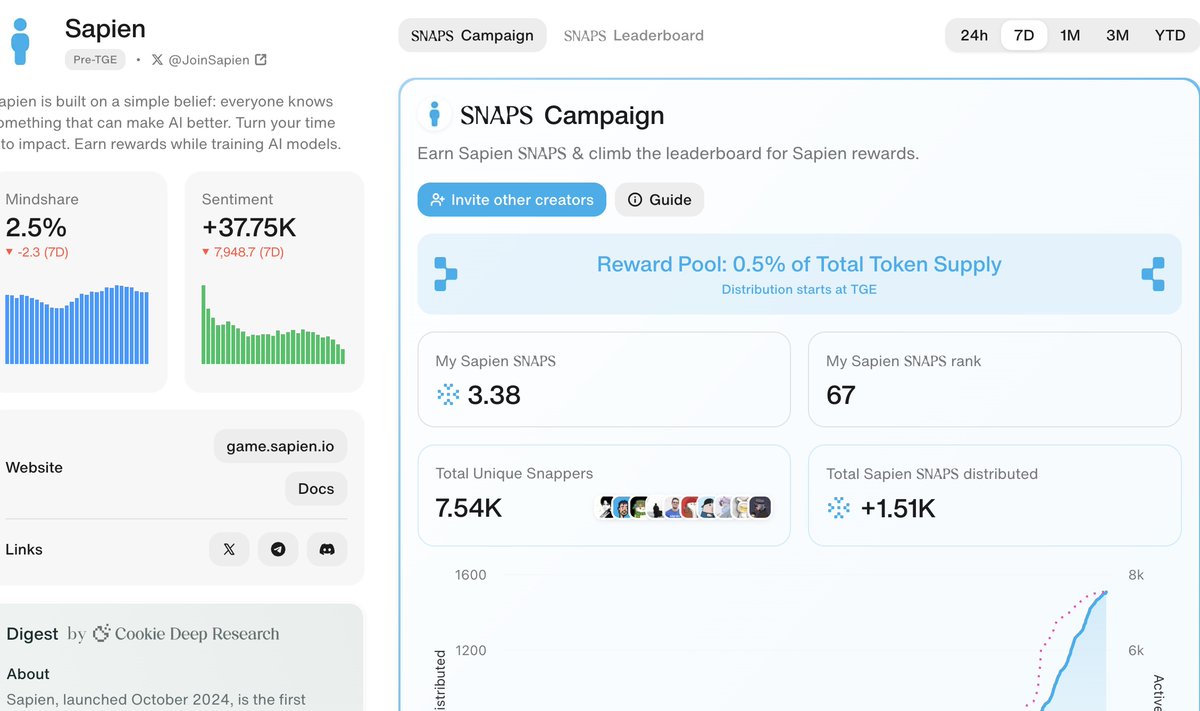The width and height of the screenshot is (1200, 711).
Task: Click the icon right of the Reward Pool banner
Action: pos(1153,274)
